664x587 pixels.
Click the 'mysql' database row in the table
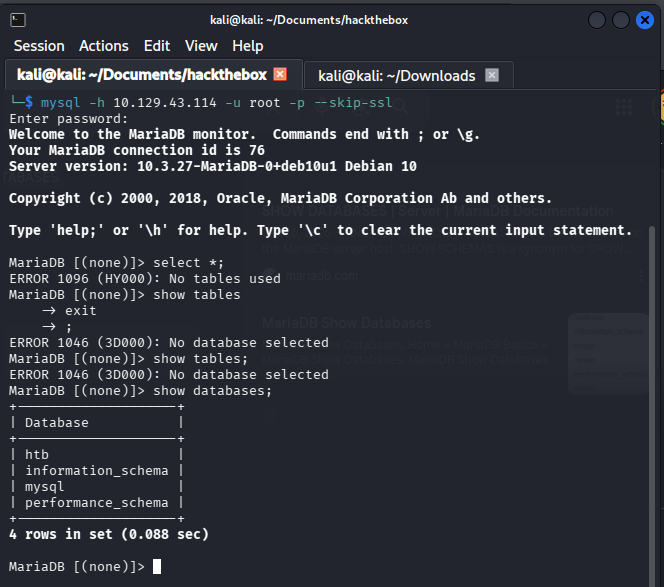click(97, 487)
